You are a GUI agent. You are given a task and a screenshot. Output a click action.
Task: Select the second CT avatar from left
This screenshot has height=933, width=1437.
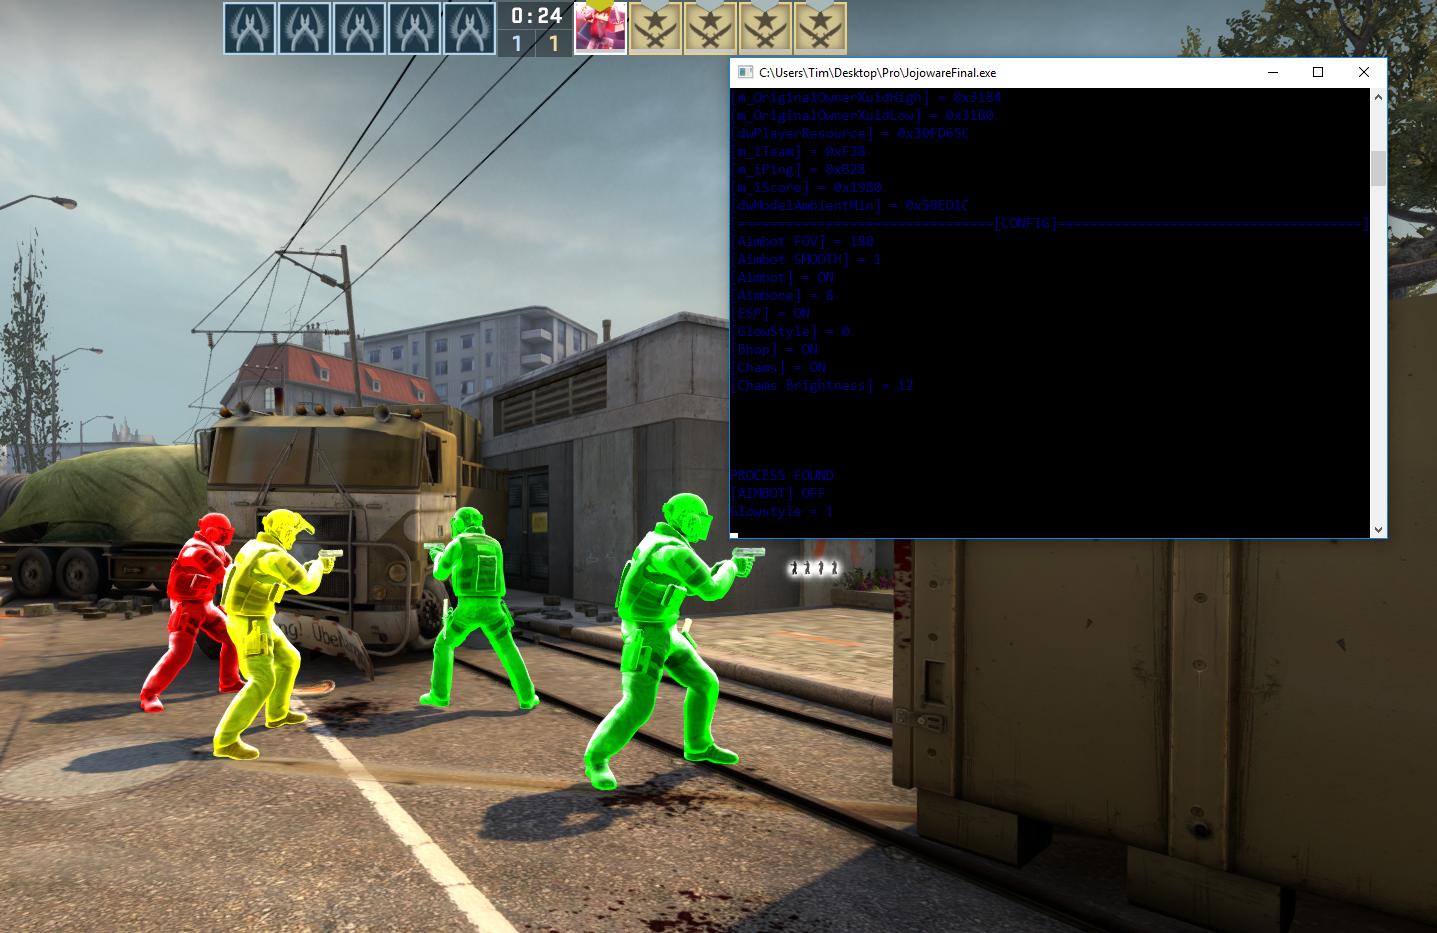coord(304,28)
